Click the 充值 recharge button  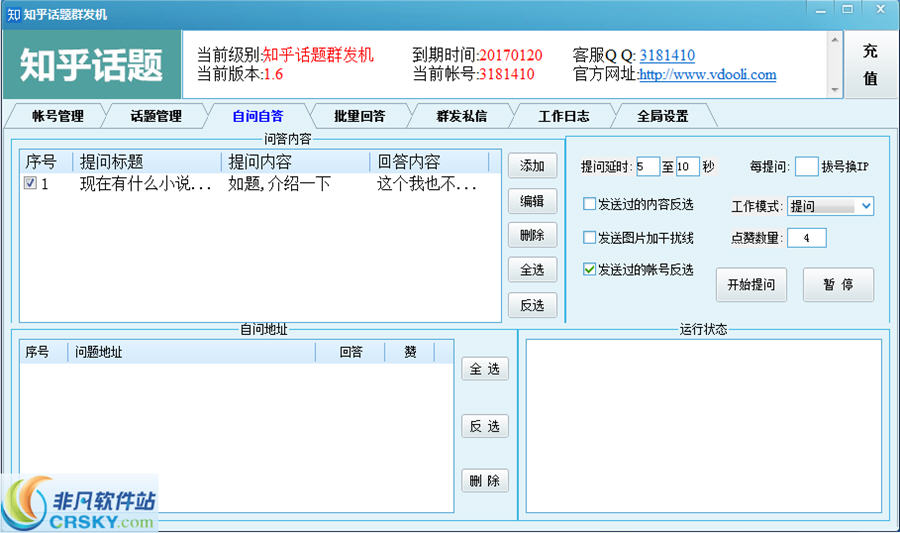(870, 64)
